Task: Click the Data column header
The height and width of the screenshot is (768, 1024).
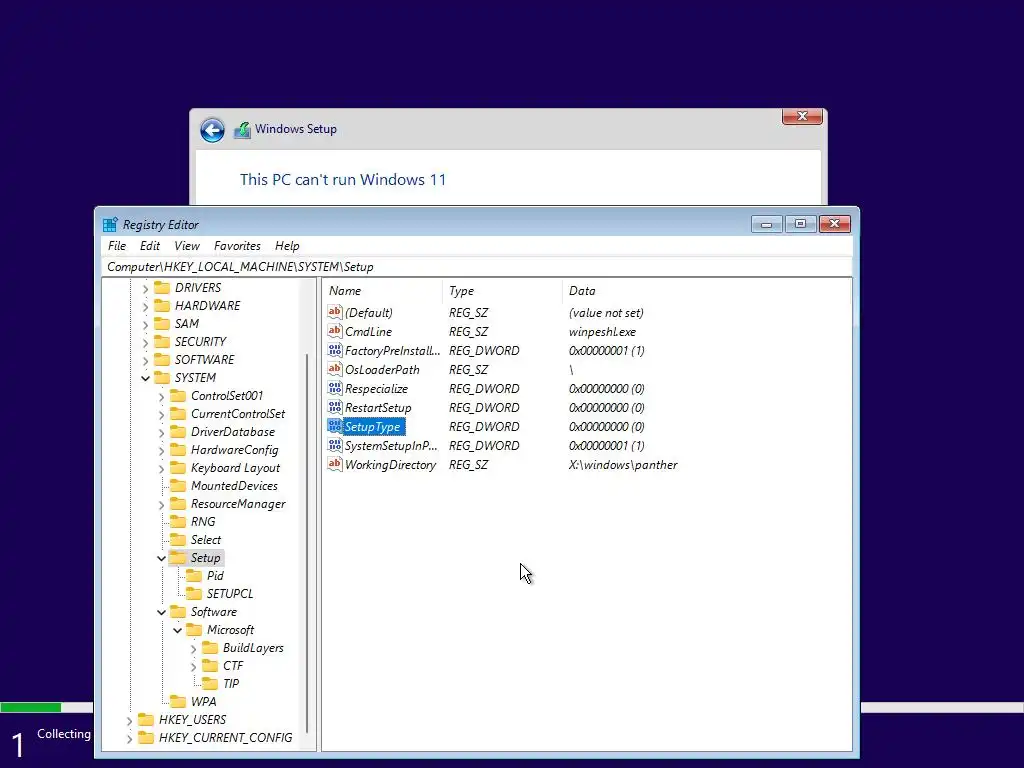Action: 706,291
